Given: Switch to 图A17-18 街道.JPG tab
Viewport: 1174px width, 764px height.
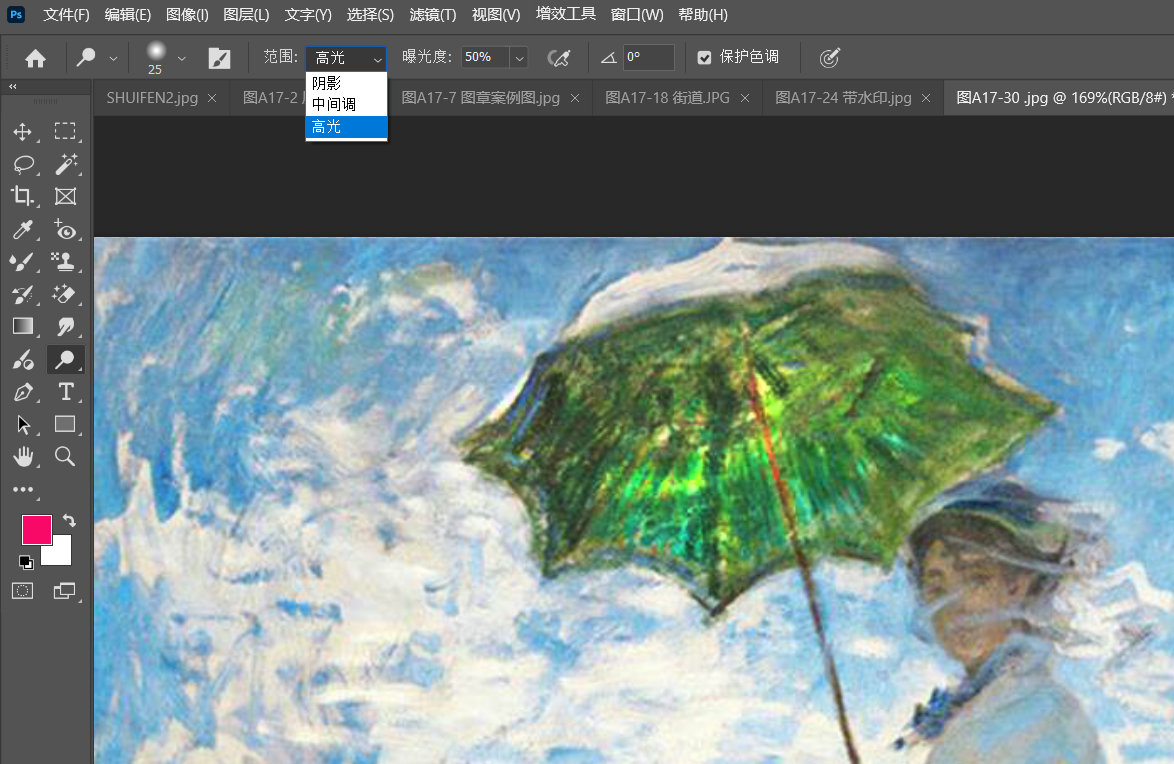Looking at the screenshot, I should 667,98.
